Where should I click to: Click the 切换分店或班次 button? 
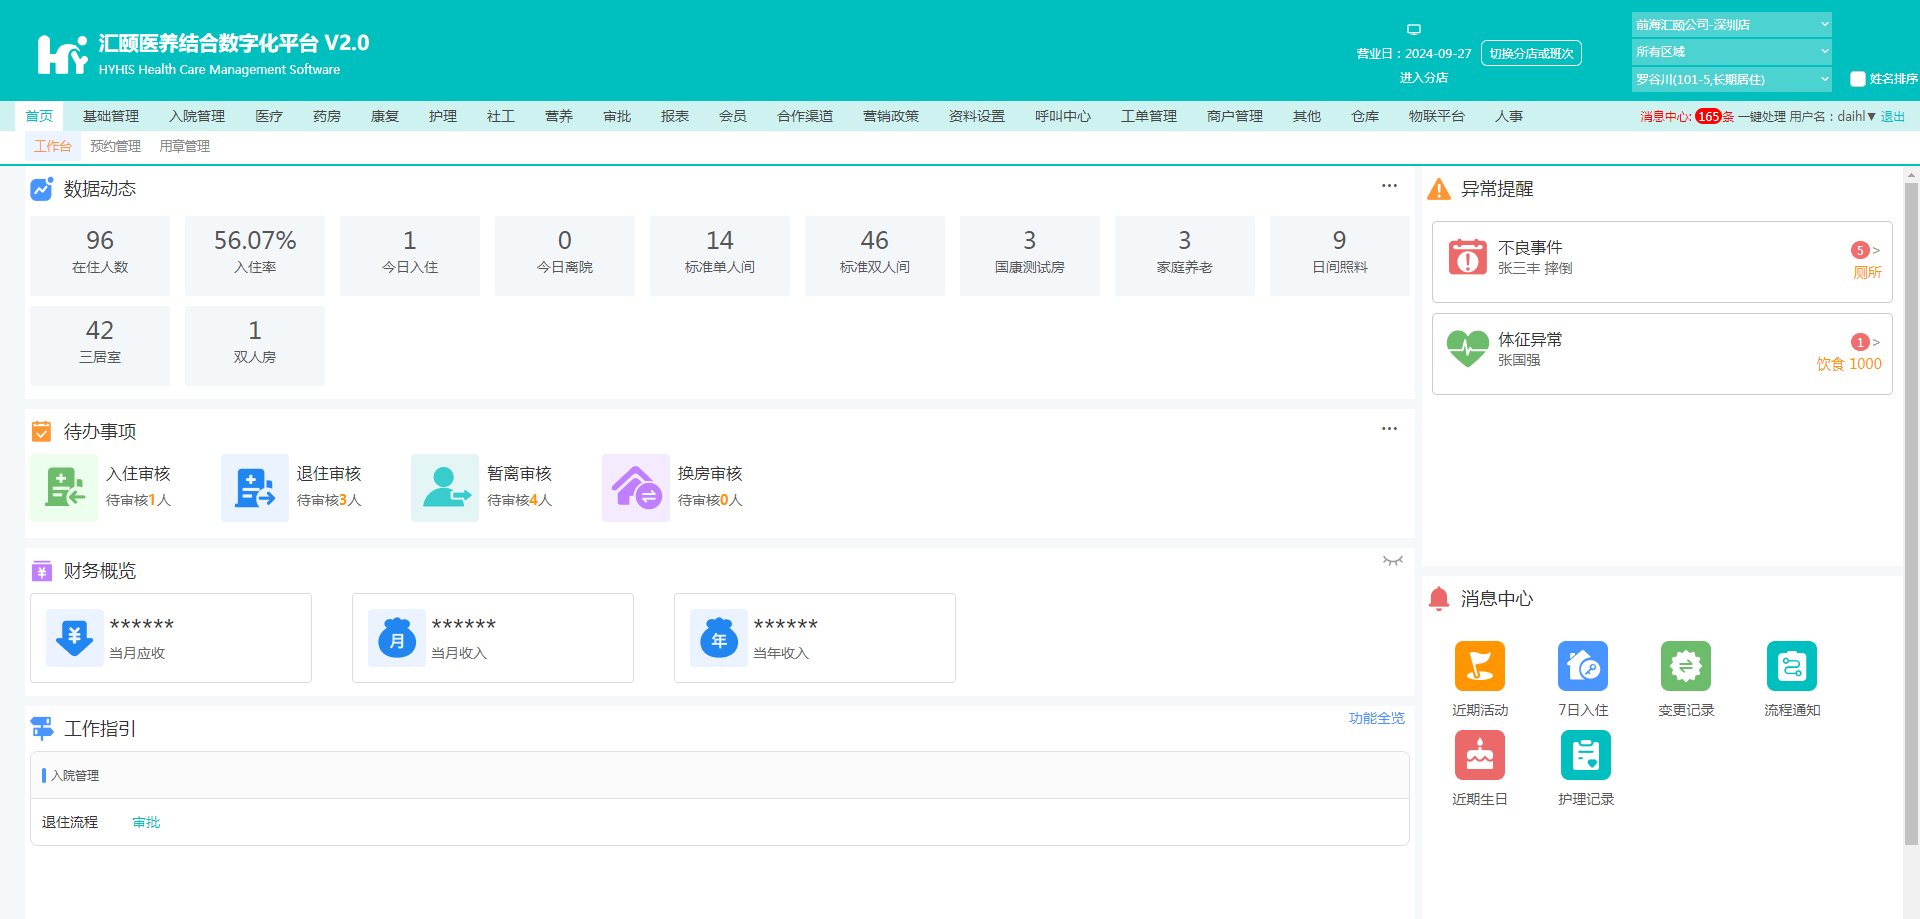tap(1530, 53)
